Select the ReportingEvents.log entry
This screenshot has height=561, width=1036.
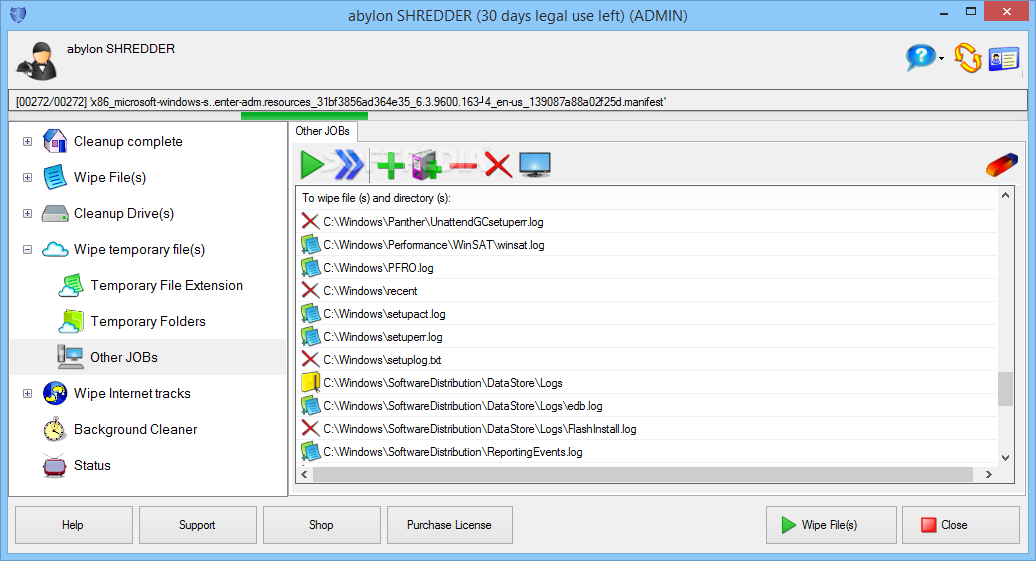(453, 452)
